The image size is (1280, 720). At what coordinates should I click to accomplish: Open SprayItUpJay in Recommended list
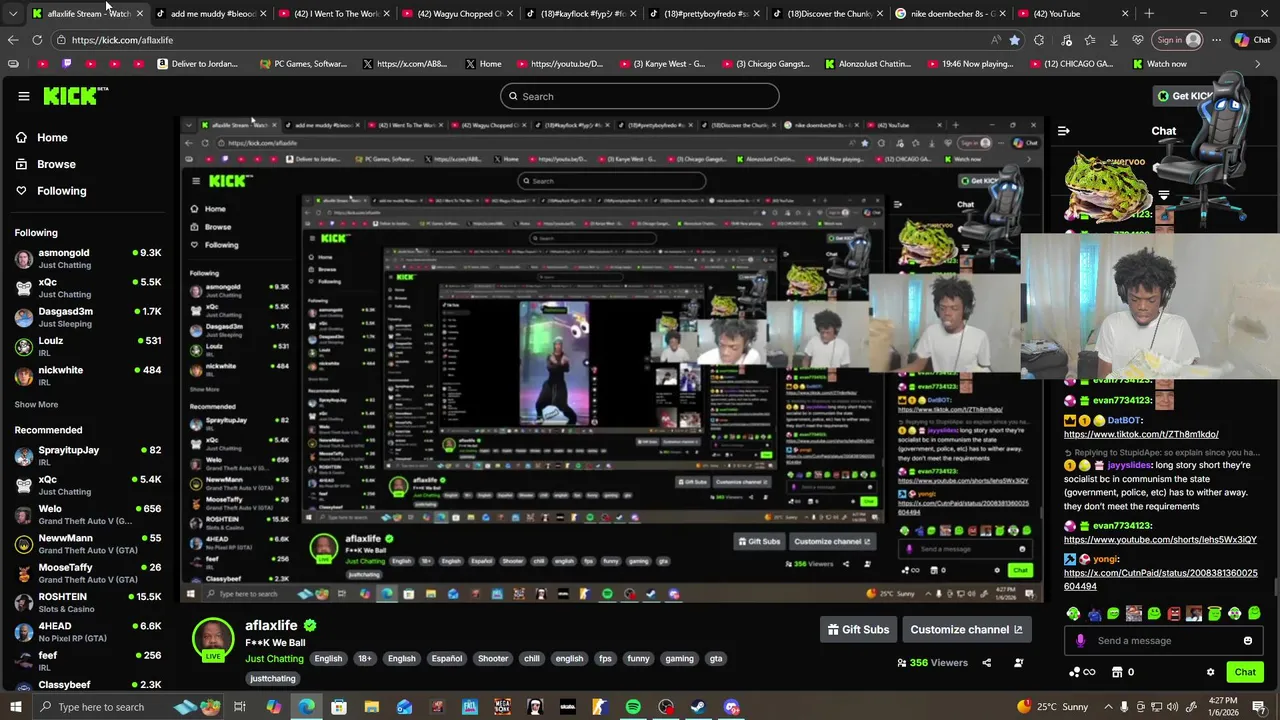(88, 456)
